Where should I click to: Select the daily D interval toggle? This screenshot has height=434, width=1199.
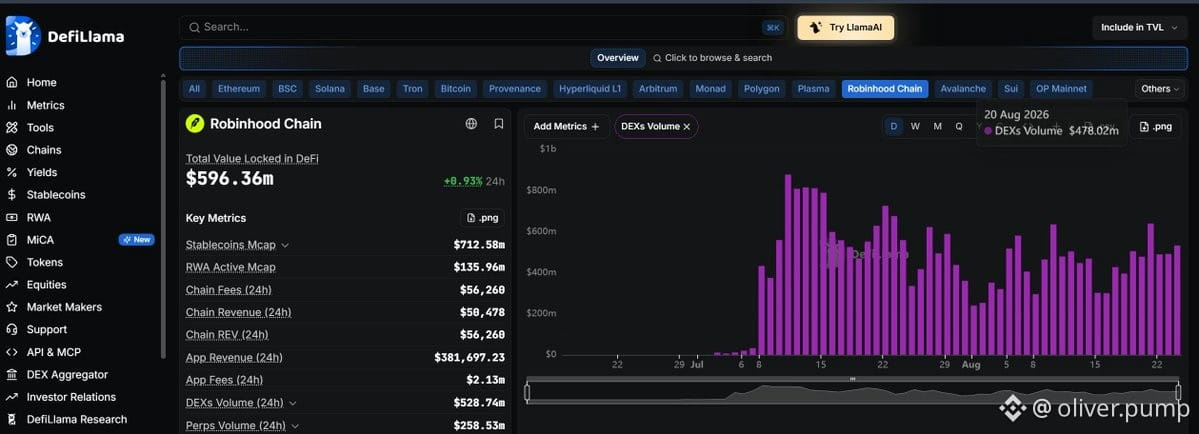click(894, 127)
